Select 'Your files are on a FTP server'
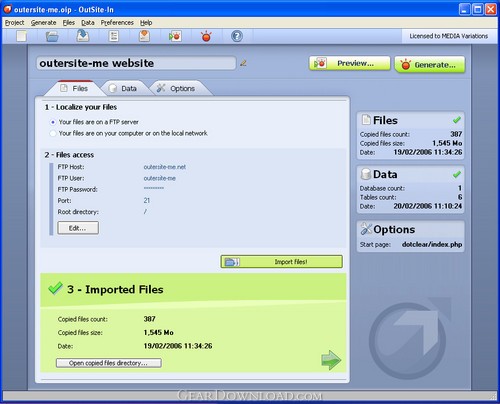500x404 pixels. pos(53,122)
